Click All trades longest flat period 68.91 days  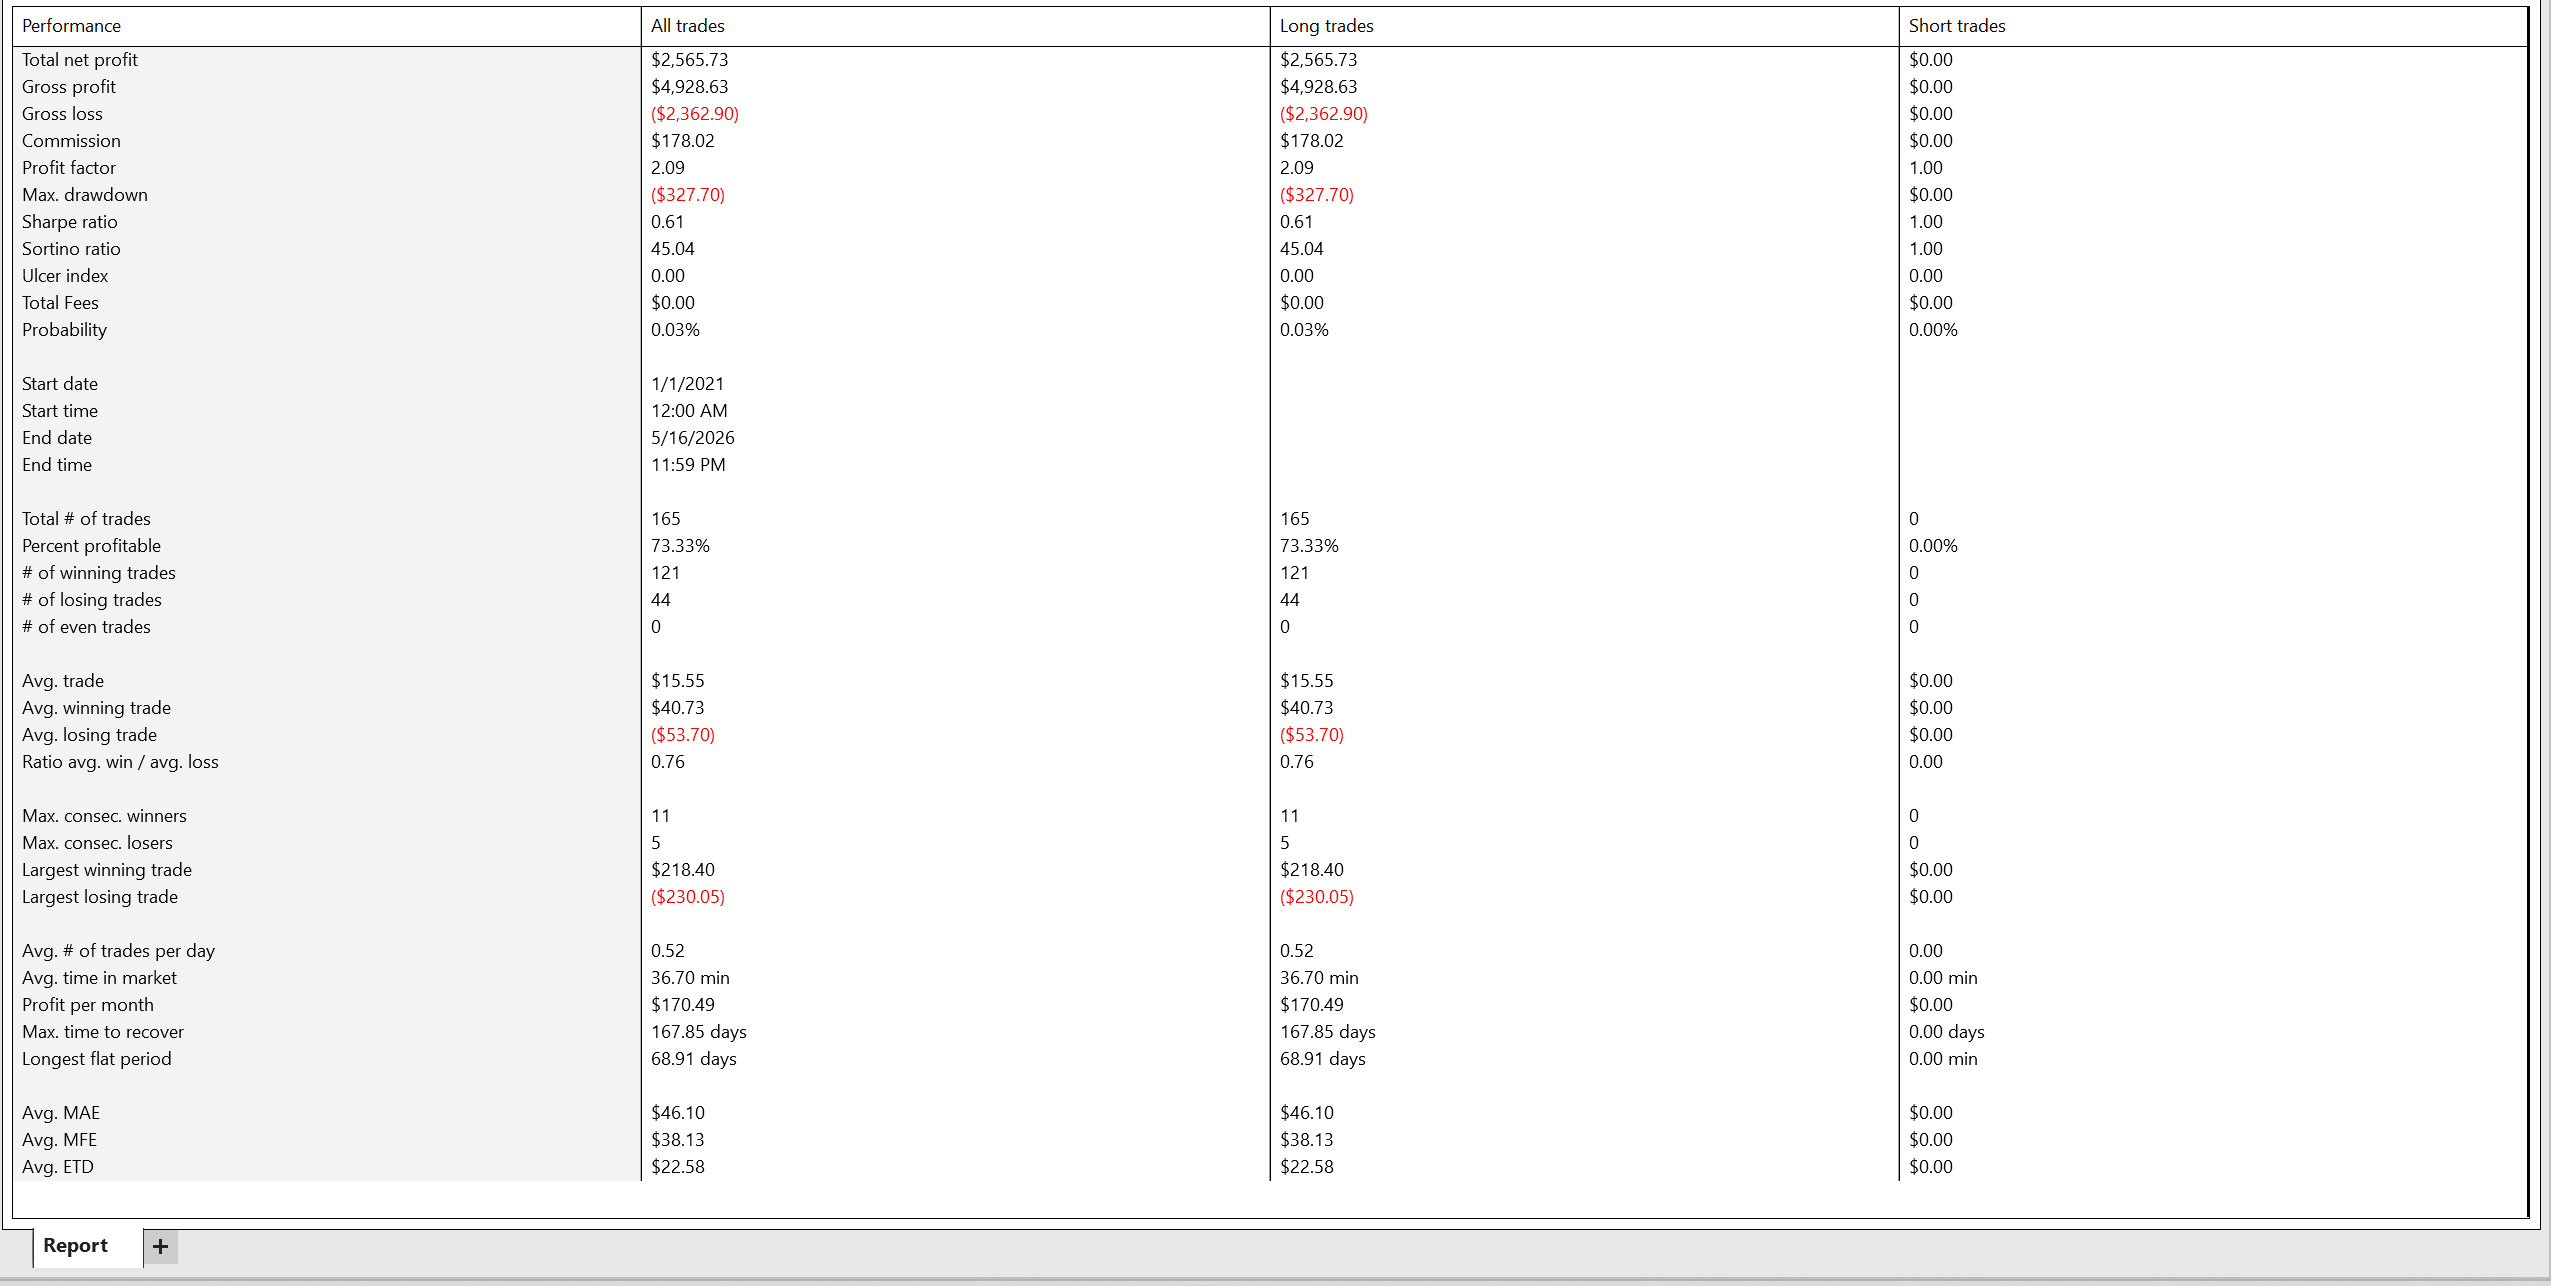coord(694,1059)
